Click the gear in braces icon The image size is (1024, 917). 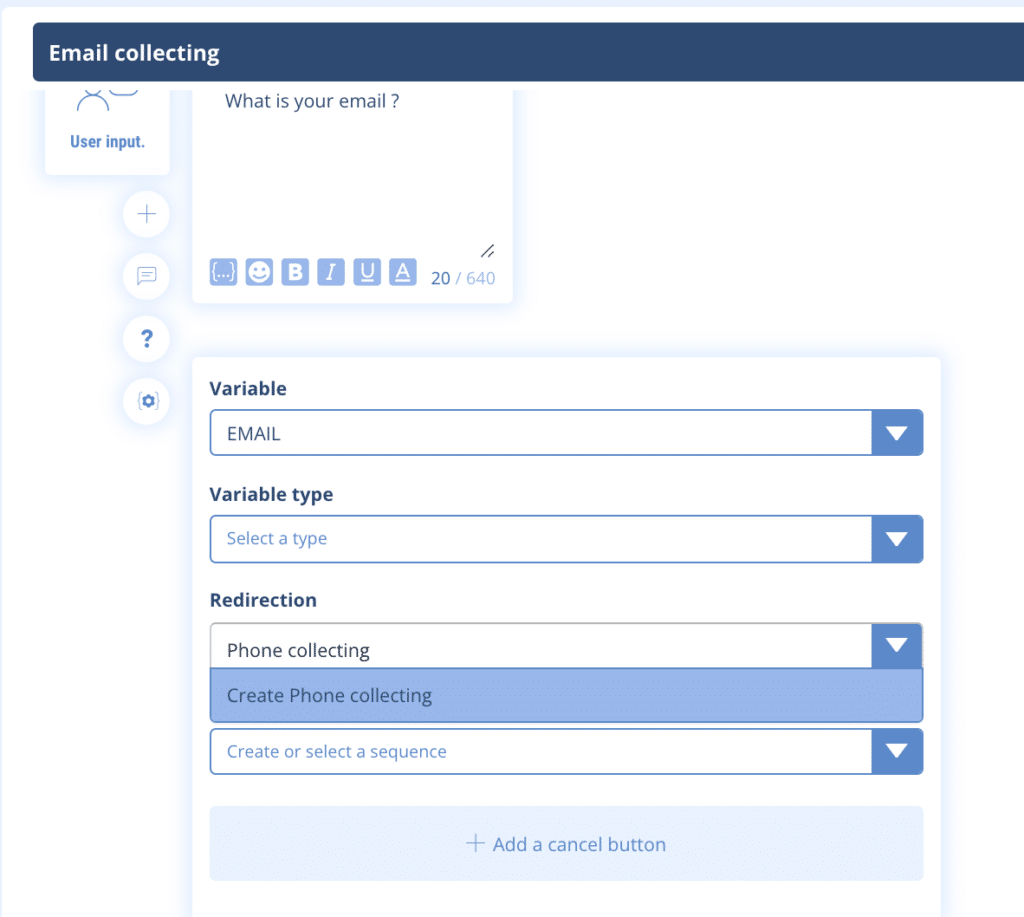pos(146,401)
